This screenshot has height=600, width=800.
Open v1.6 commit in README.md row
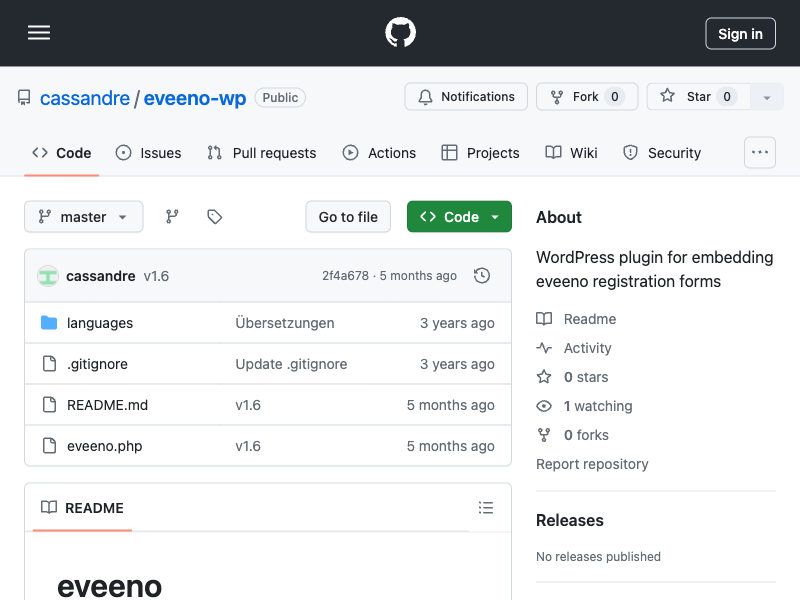tap(248, 405)
